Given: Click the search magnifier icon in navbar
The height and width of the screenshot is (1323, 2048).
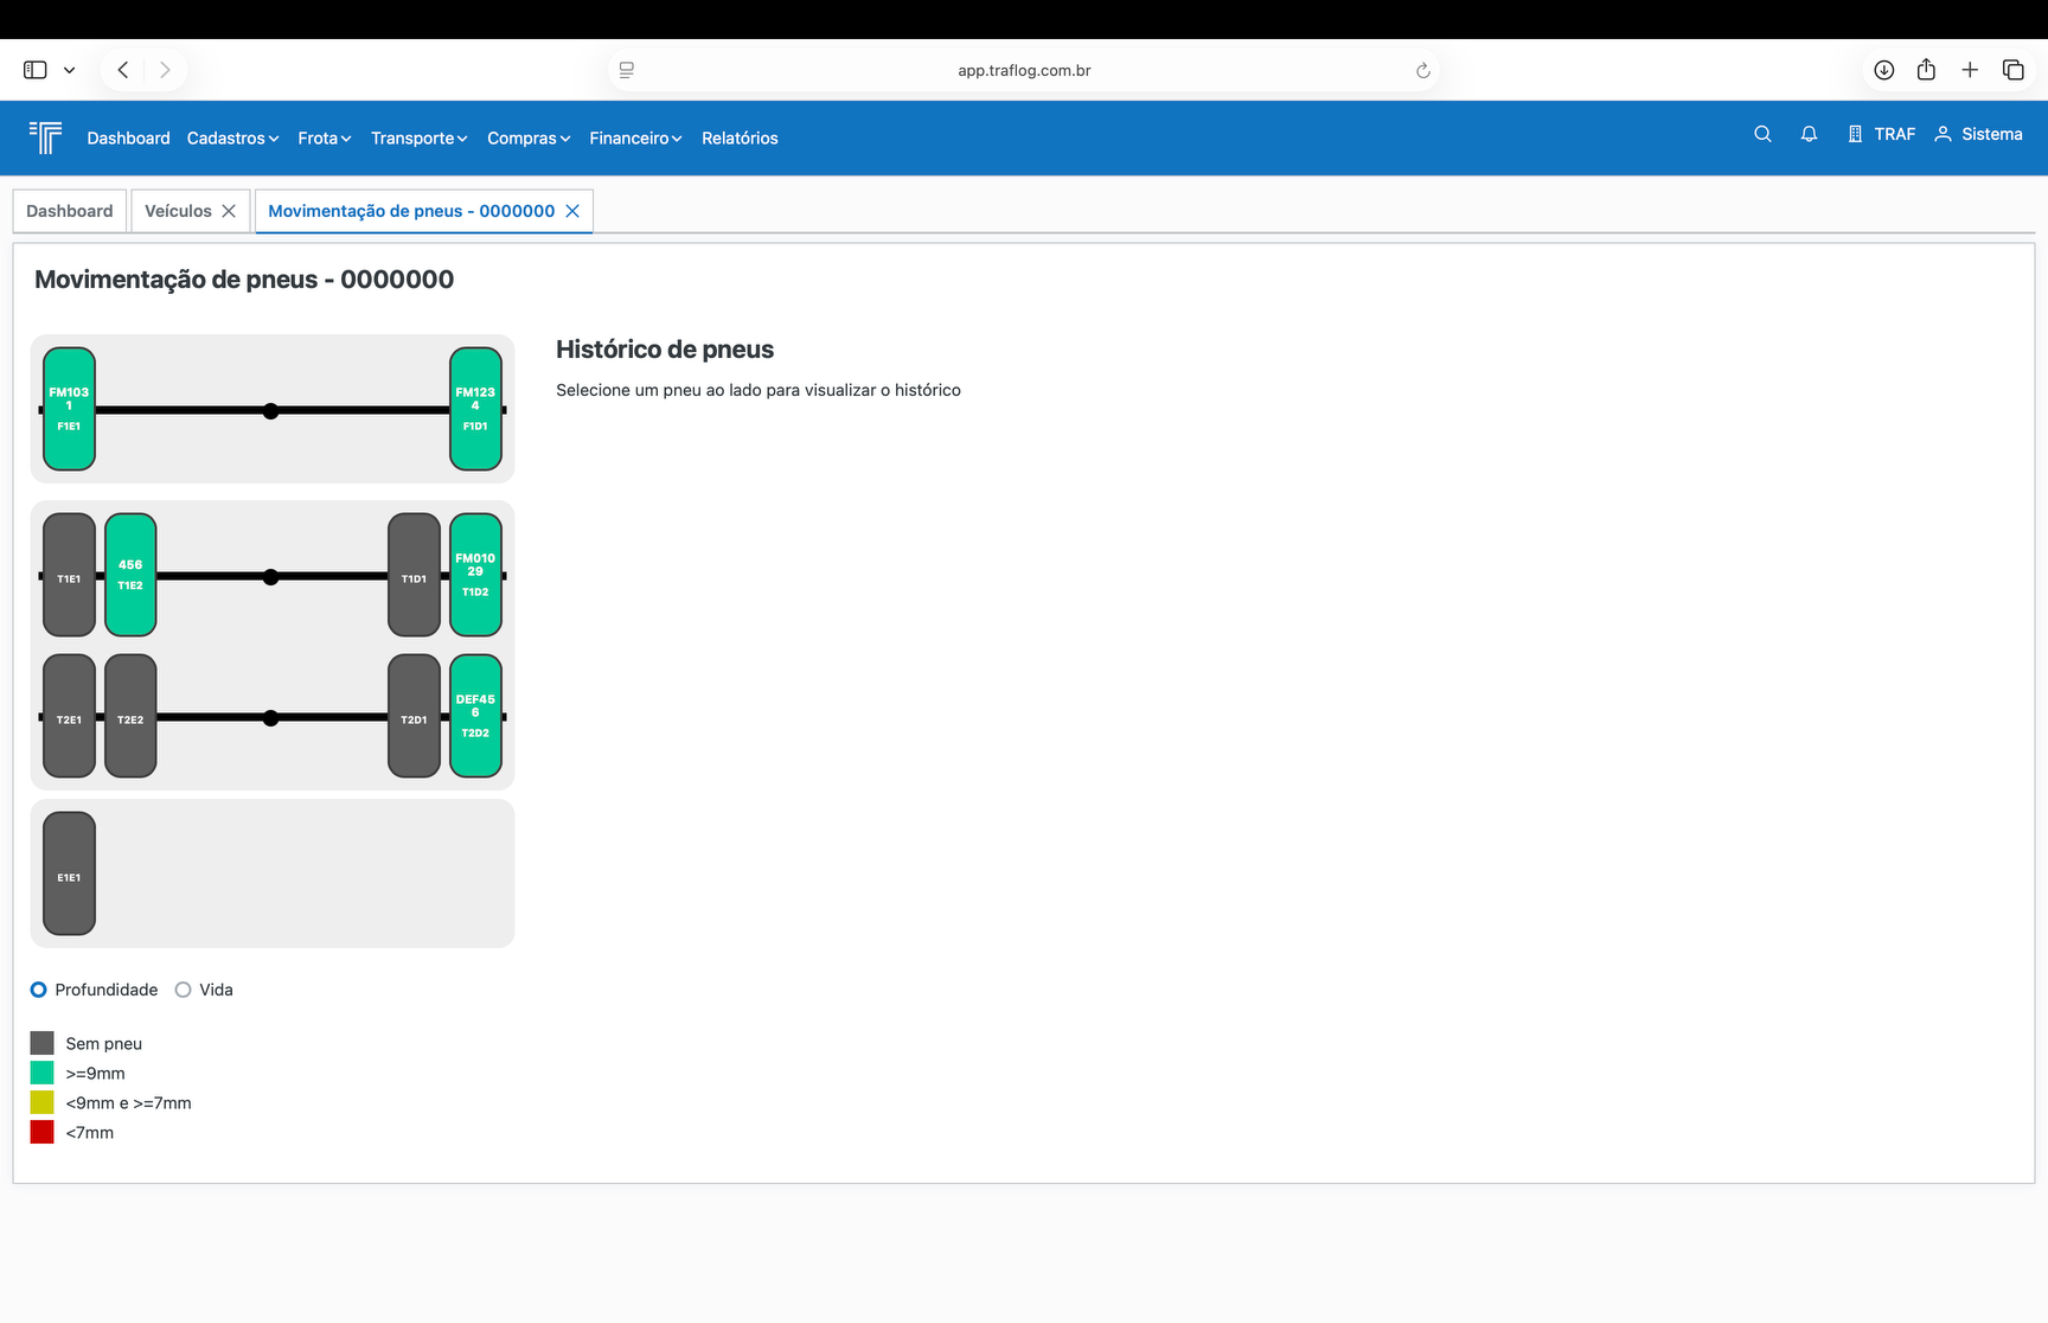Looking at the screenshot, I should point(1762,134).
